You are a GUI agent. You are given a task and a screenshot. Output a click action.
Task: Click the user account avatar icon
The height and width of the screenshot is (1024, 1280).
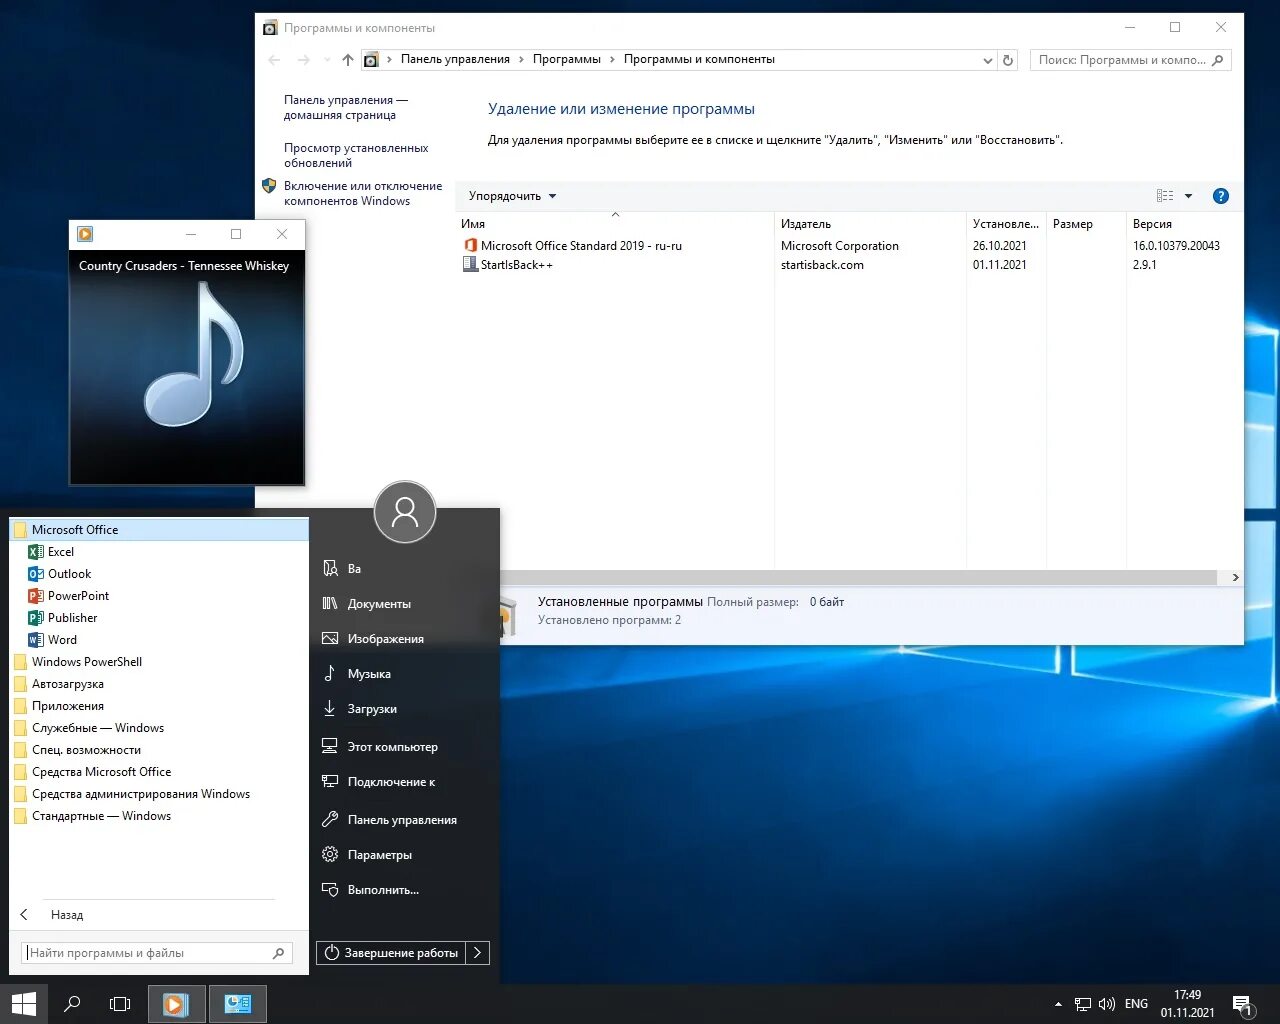pos(405,512)
